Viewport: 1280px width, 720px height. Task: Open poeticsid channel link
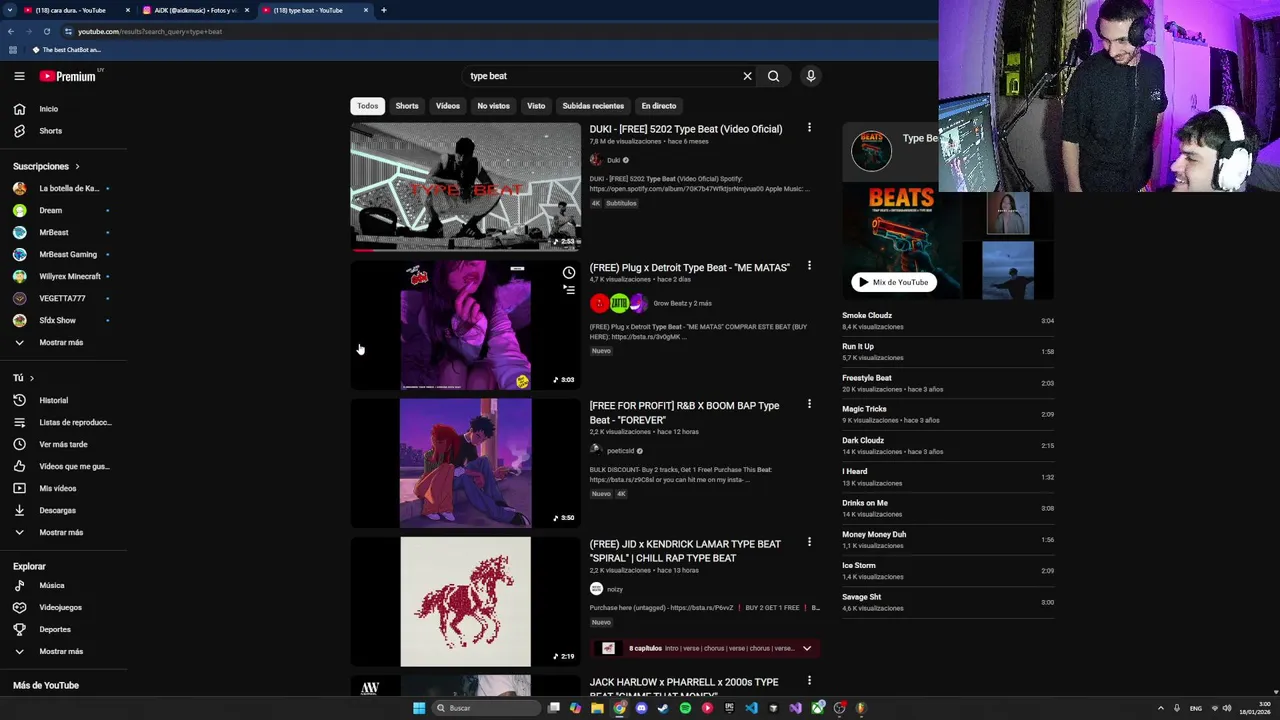coord(620,451)
